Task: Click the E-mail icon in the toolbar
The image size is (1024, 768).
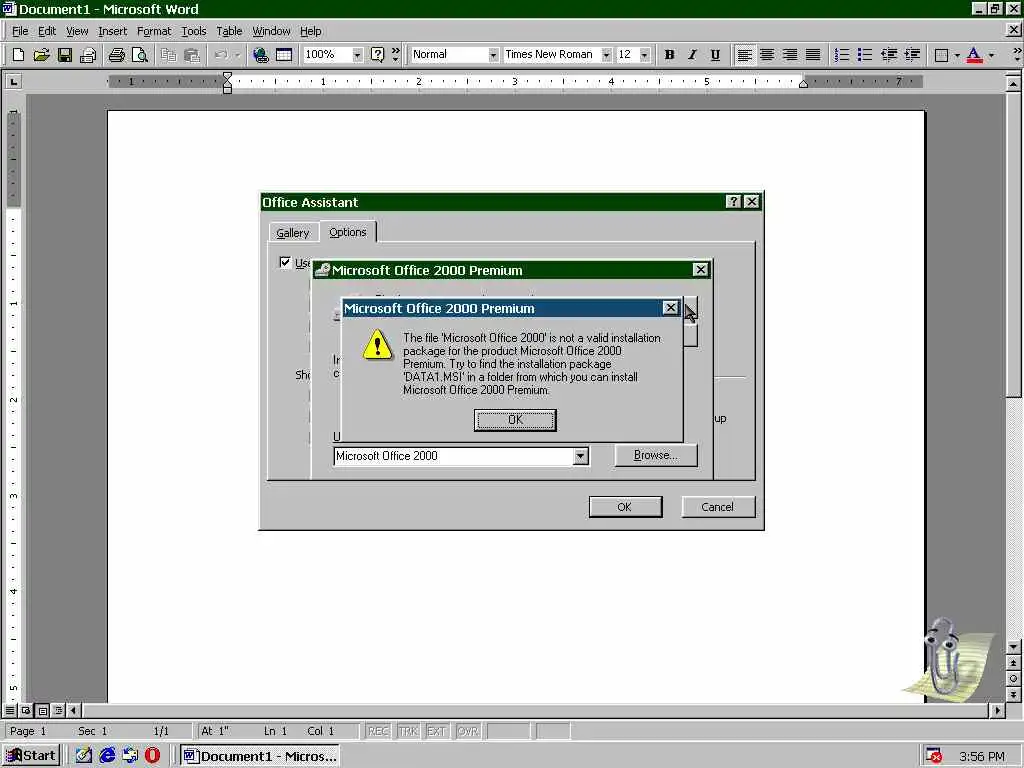Action: point(88,55)
